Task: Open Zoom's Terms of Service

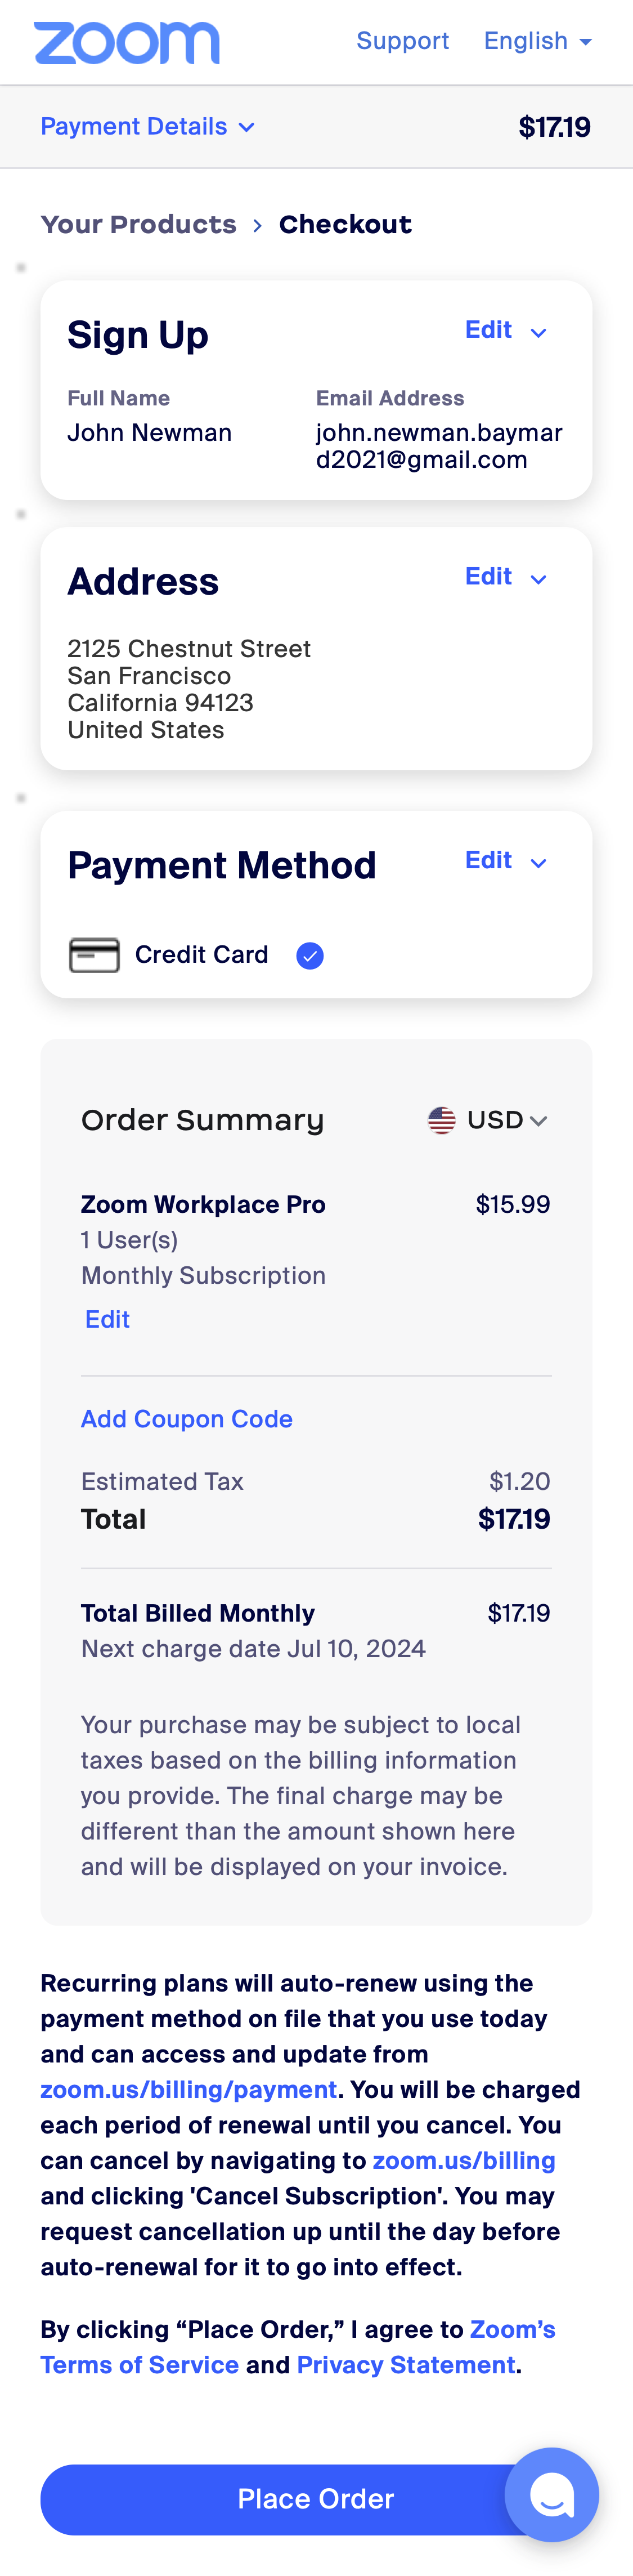Action: point(138,2365)
